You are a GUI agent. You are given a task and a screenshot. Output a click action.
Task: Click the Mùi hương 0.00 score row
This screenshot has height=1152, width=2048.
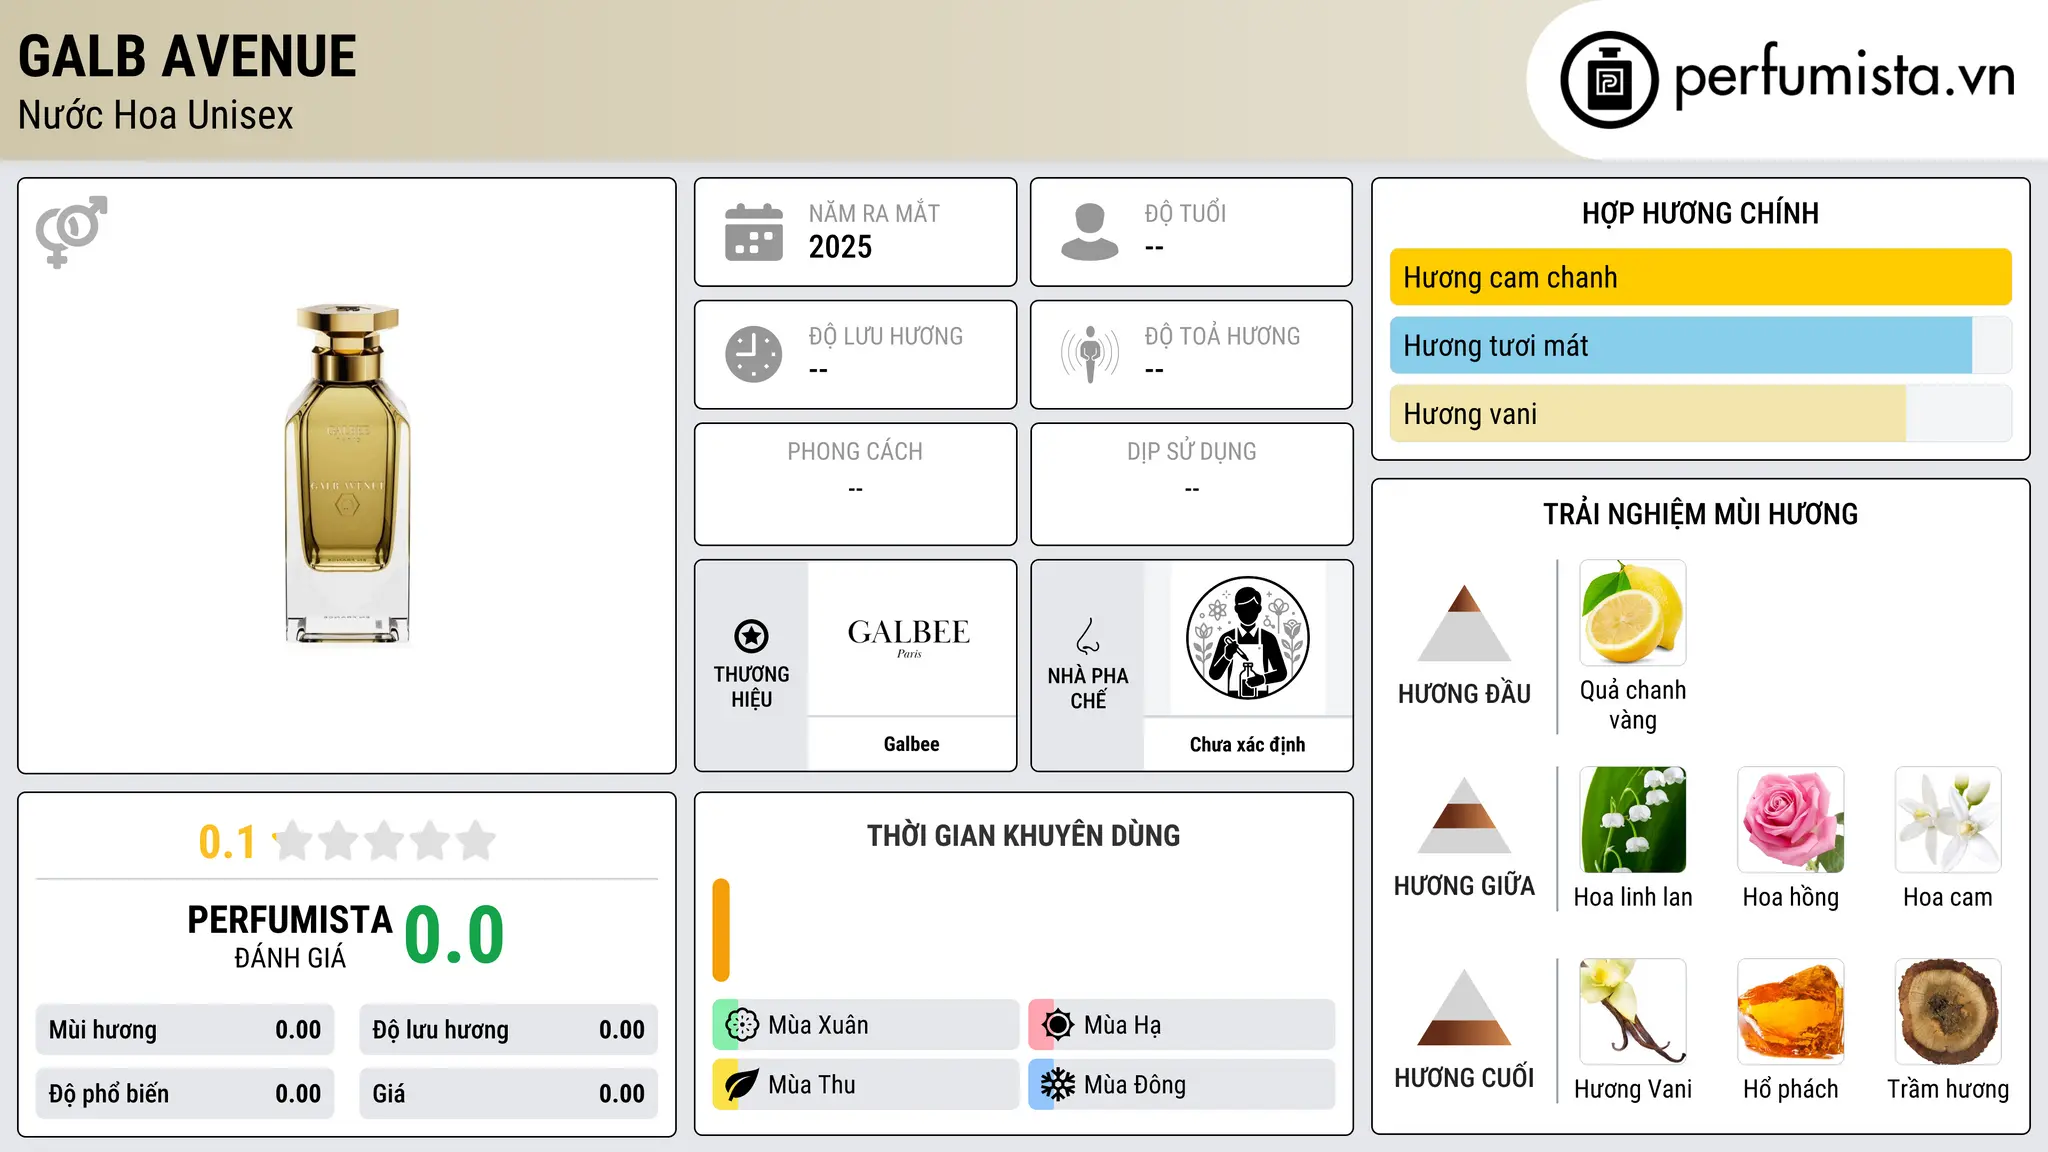(185, 1030)
